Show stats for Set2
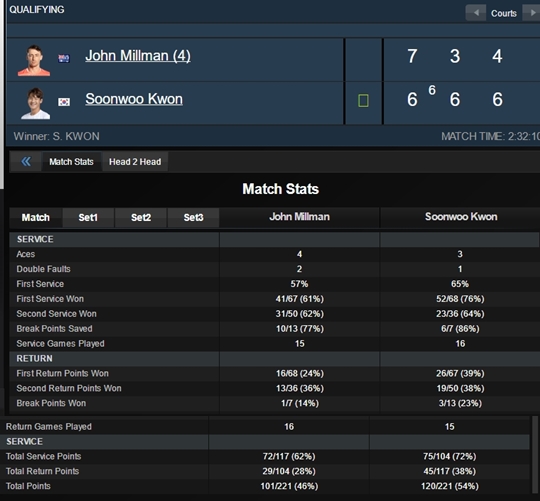 point(141,217)
